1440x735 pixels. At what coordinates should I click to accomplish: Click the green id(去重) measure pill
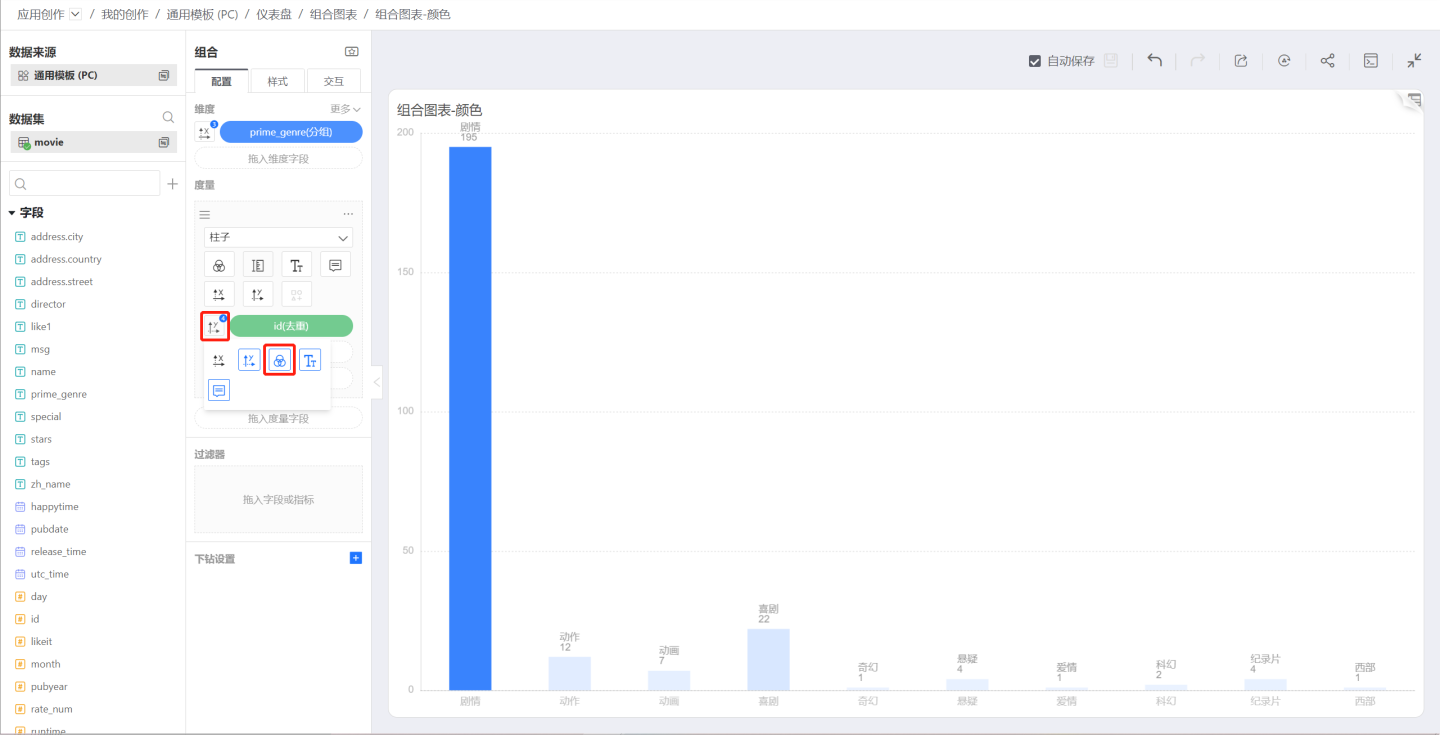click(290, 326)
